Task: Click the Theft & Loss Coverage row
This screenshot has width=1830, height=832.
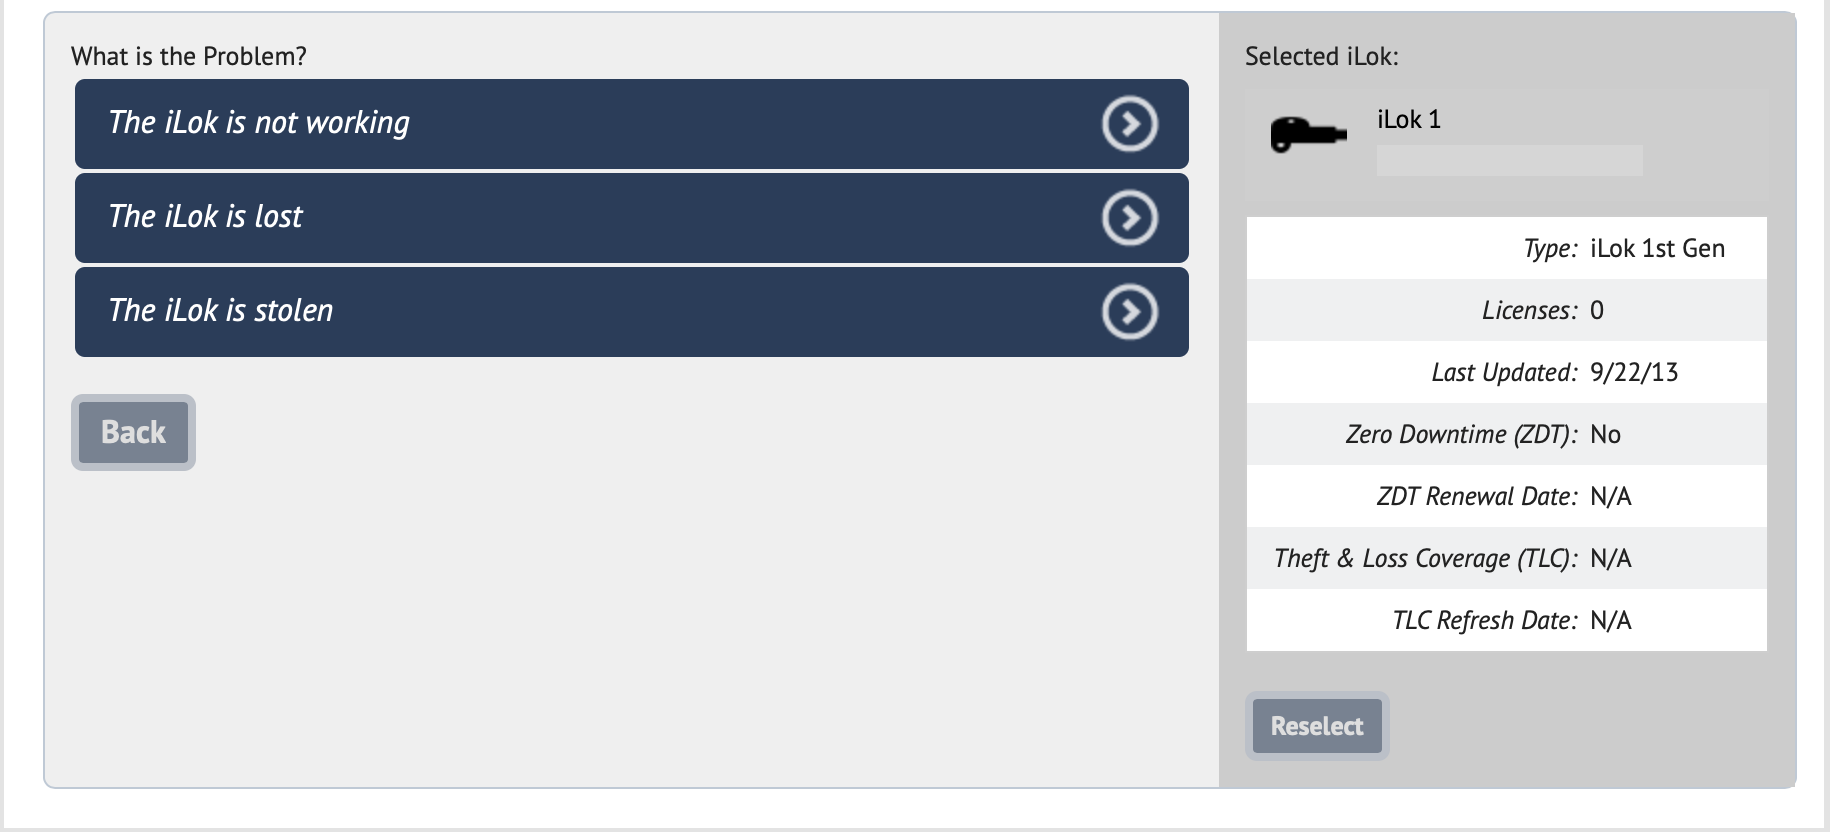Action: click(1507, 558)
